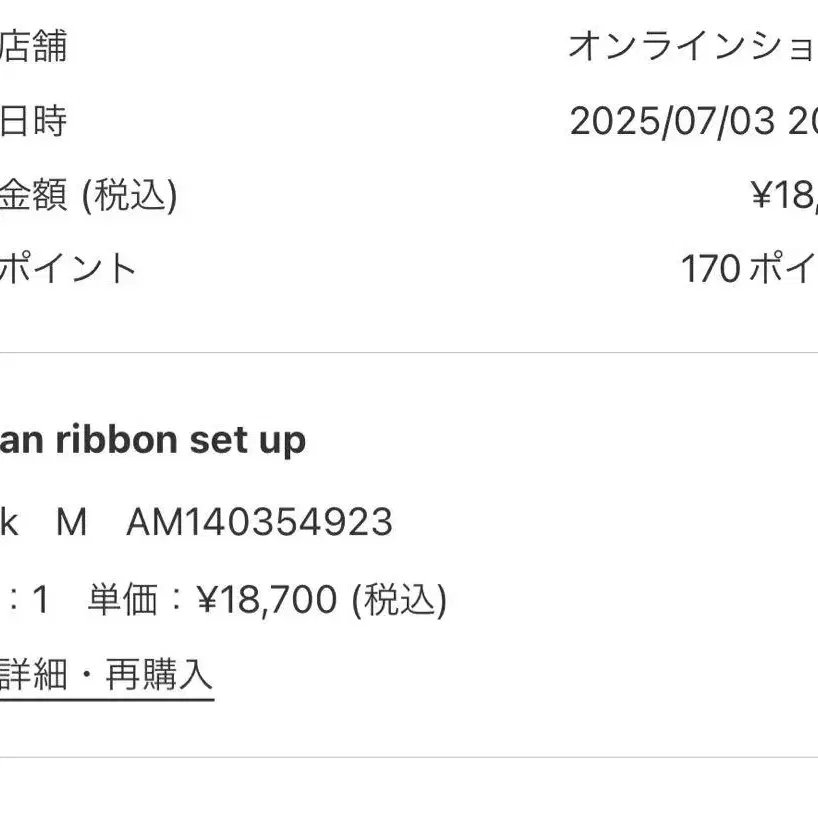Click the divider line below 詳細・再購入

tap(409, 757)
